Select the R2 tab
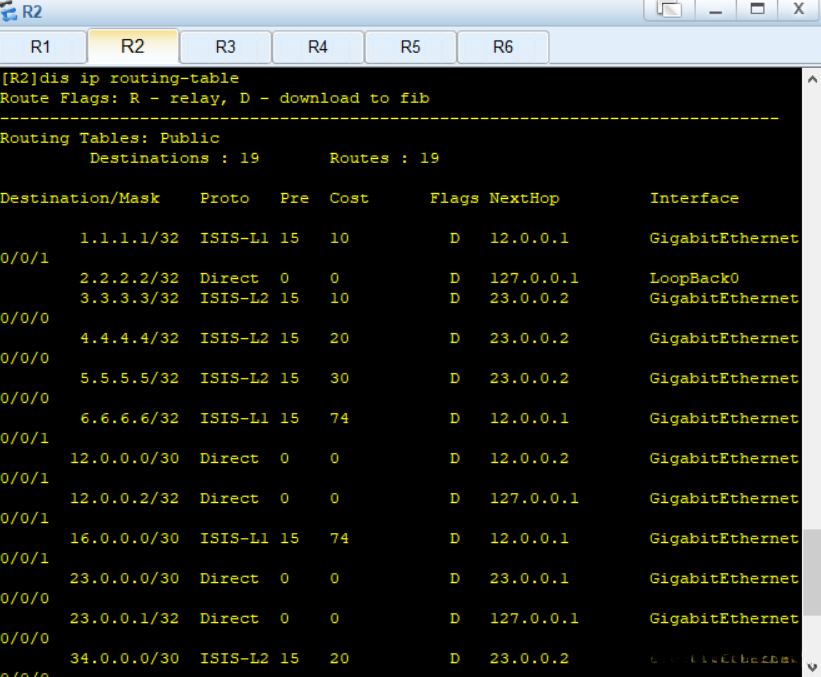The image size is (821, 677). click(133, 47)
